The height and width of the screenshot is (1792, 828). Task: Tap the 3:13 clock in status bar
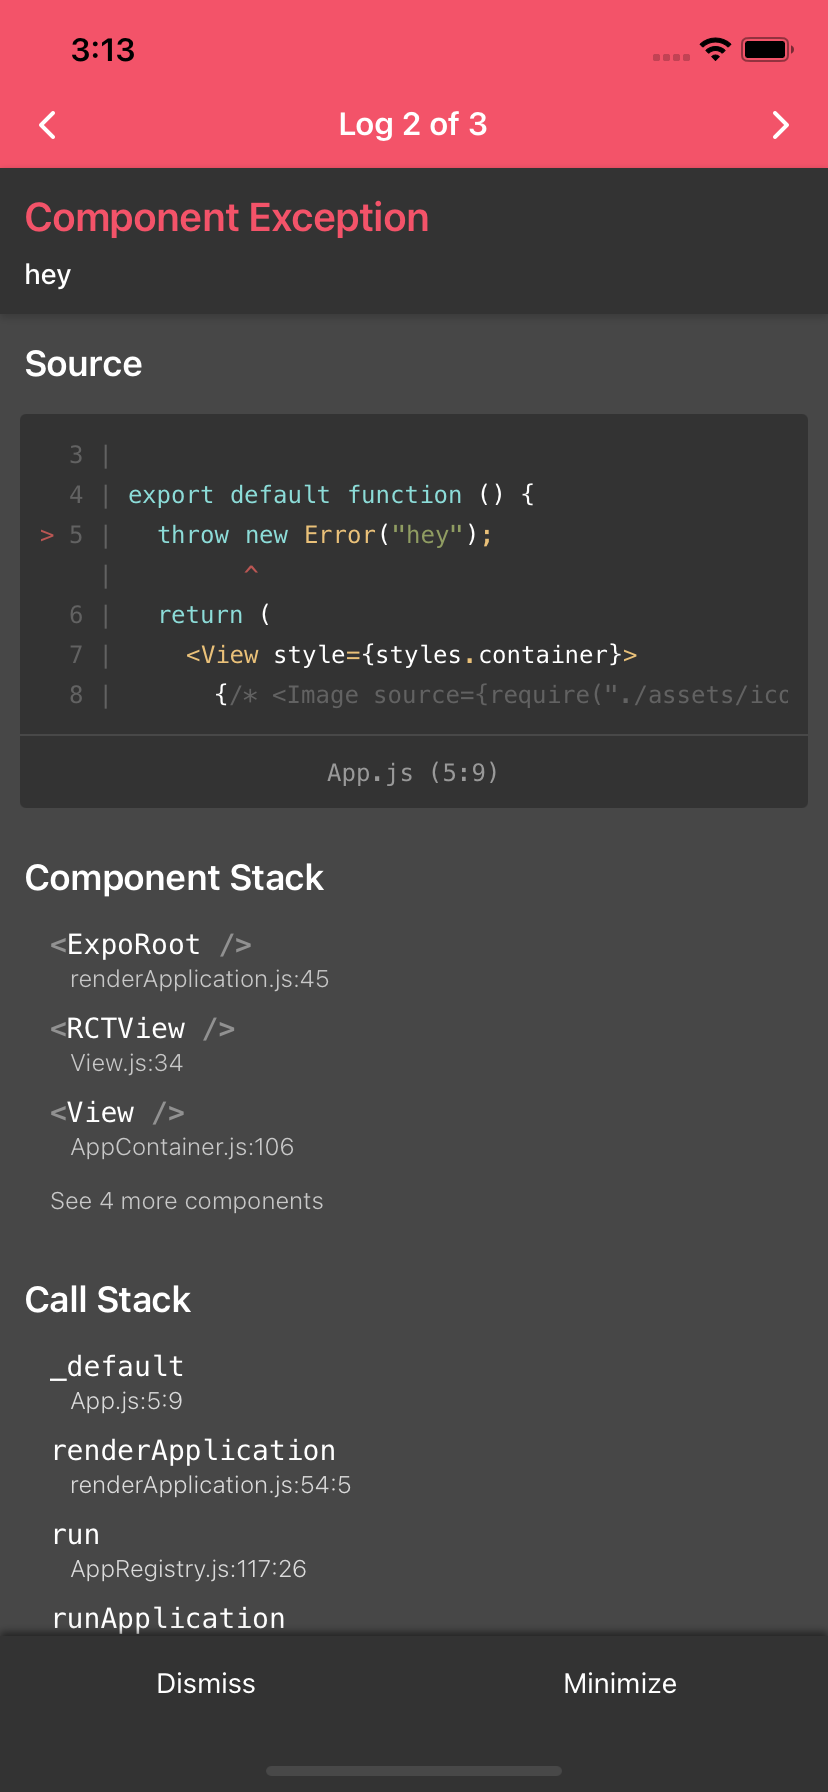coord(103,50)
